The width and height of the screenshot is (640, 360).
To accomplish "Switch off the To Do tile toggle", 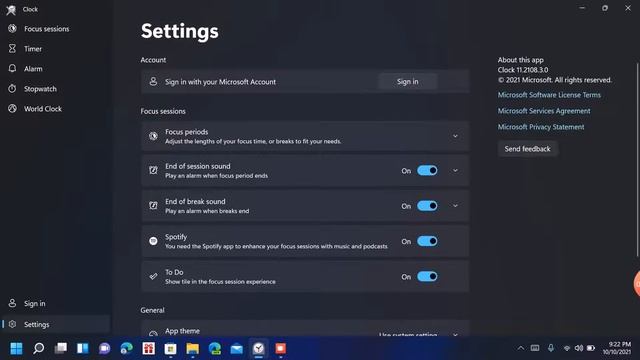I will point(427,277).
